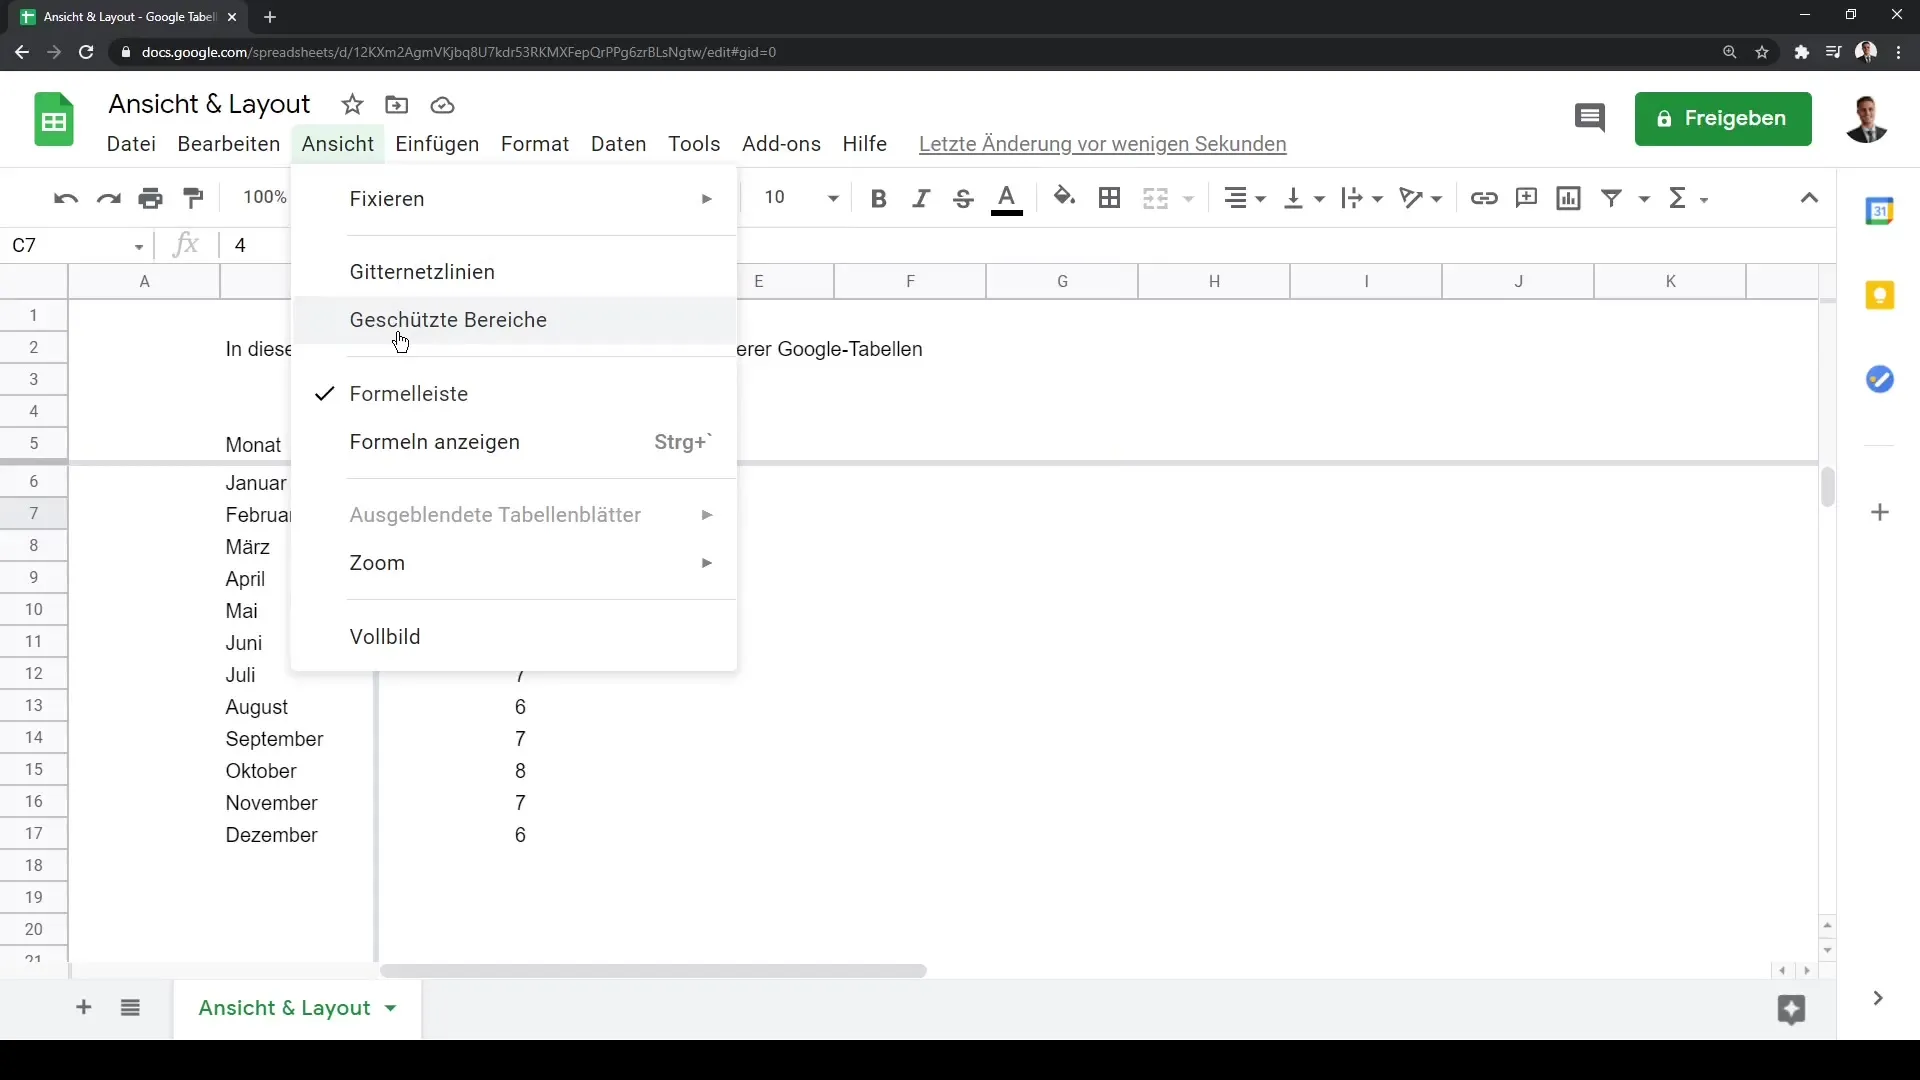Image resolution: width=1920 pixels, height=1080 pixels.
Task: Select the paint format roller icon
Action: tap(193, 198)
